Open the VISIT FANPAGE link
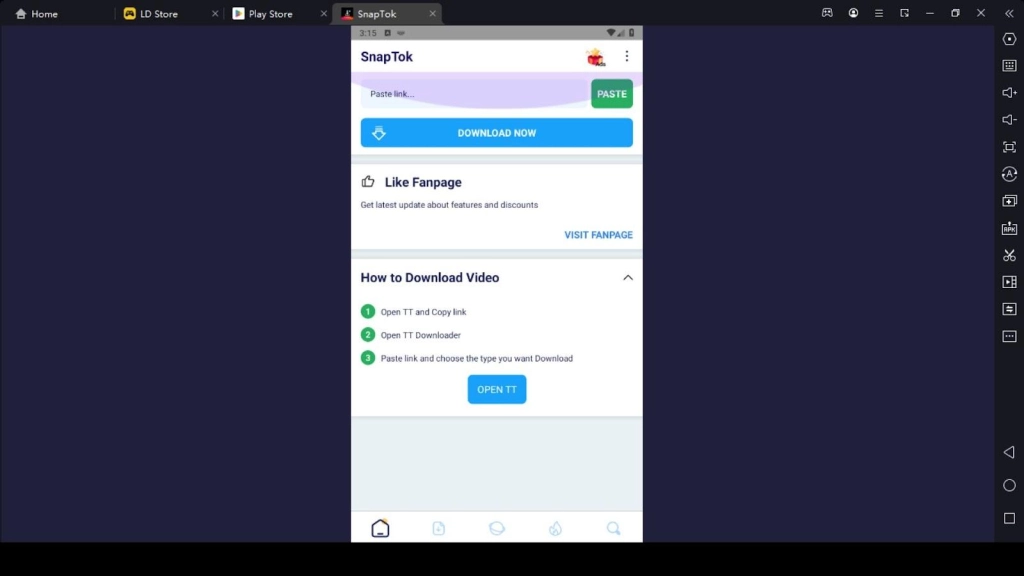 [x=598, y=234]
